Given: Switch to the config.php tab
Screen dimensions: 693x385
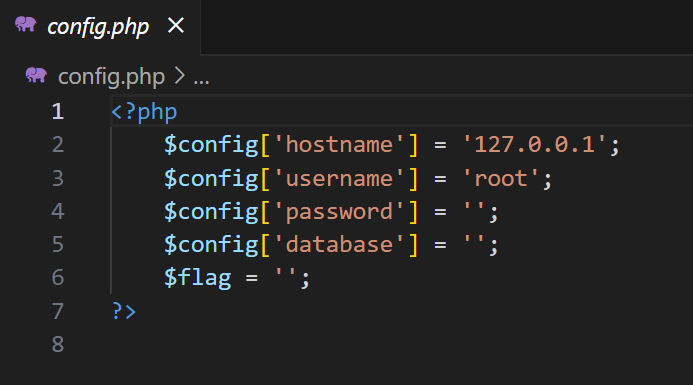Looking at the screenshot, I should pos(100,27).
